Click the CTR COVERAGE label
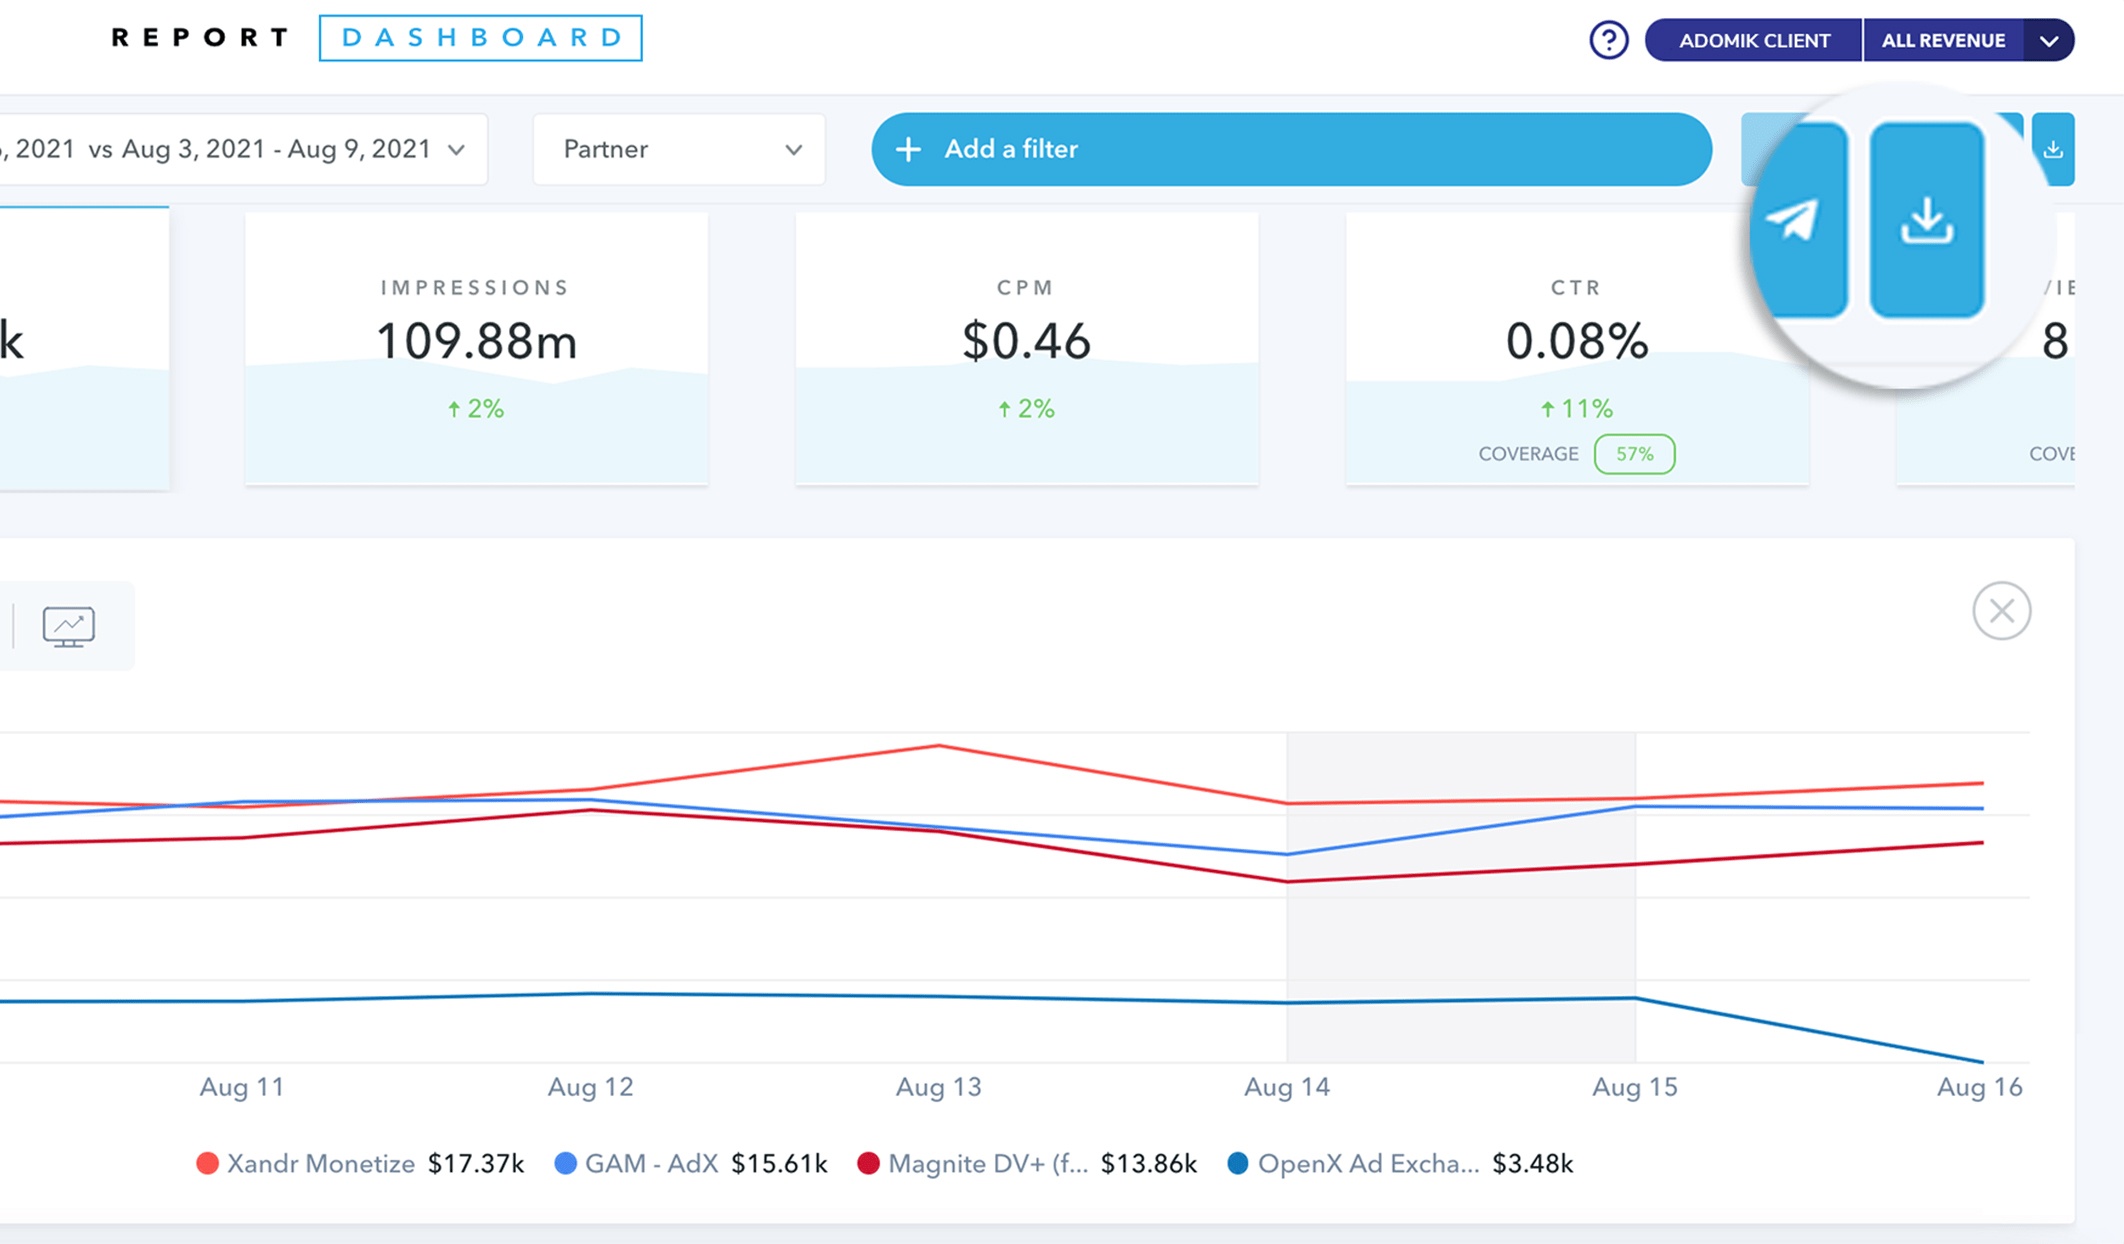 [1528, 454]
